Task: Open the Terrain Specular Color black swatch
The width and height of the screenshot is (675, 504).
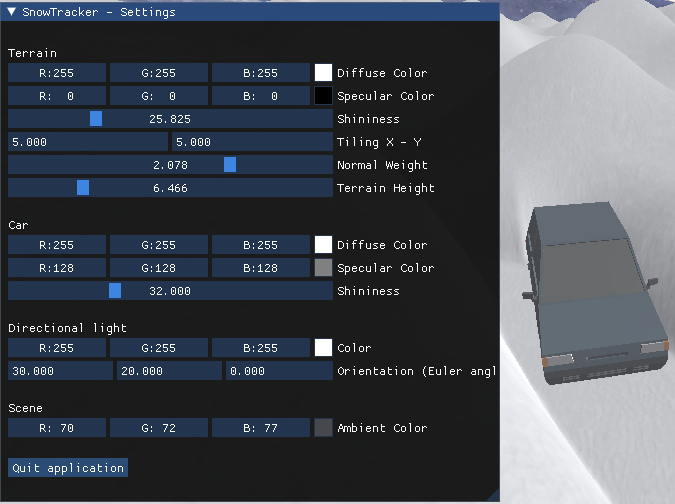Action: point(323,96)
